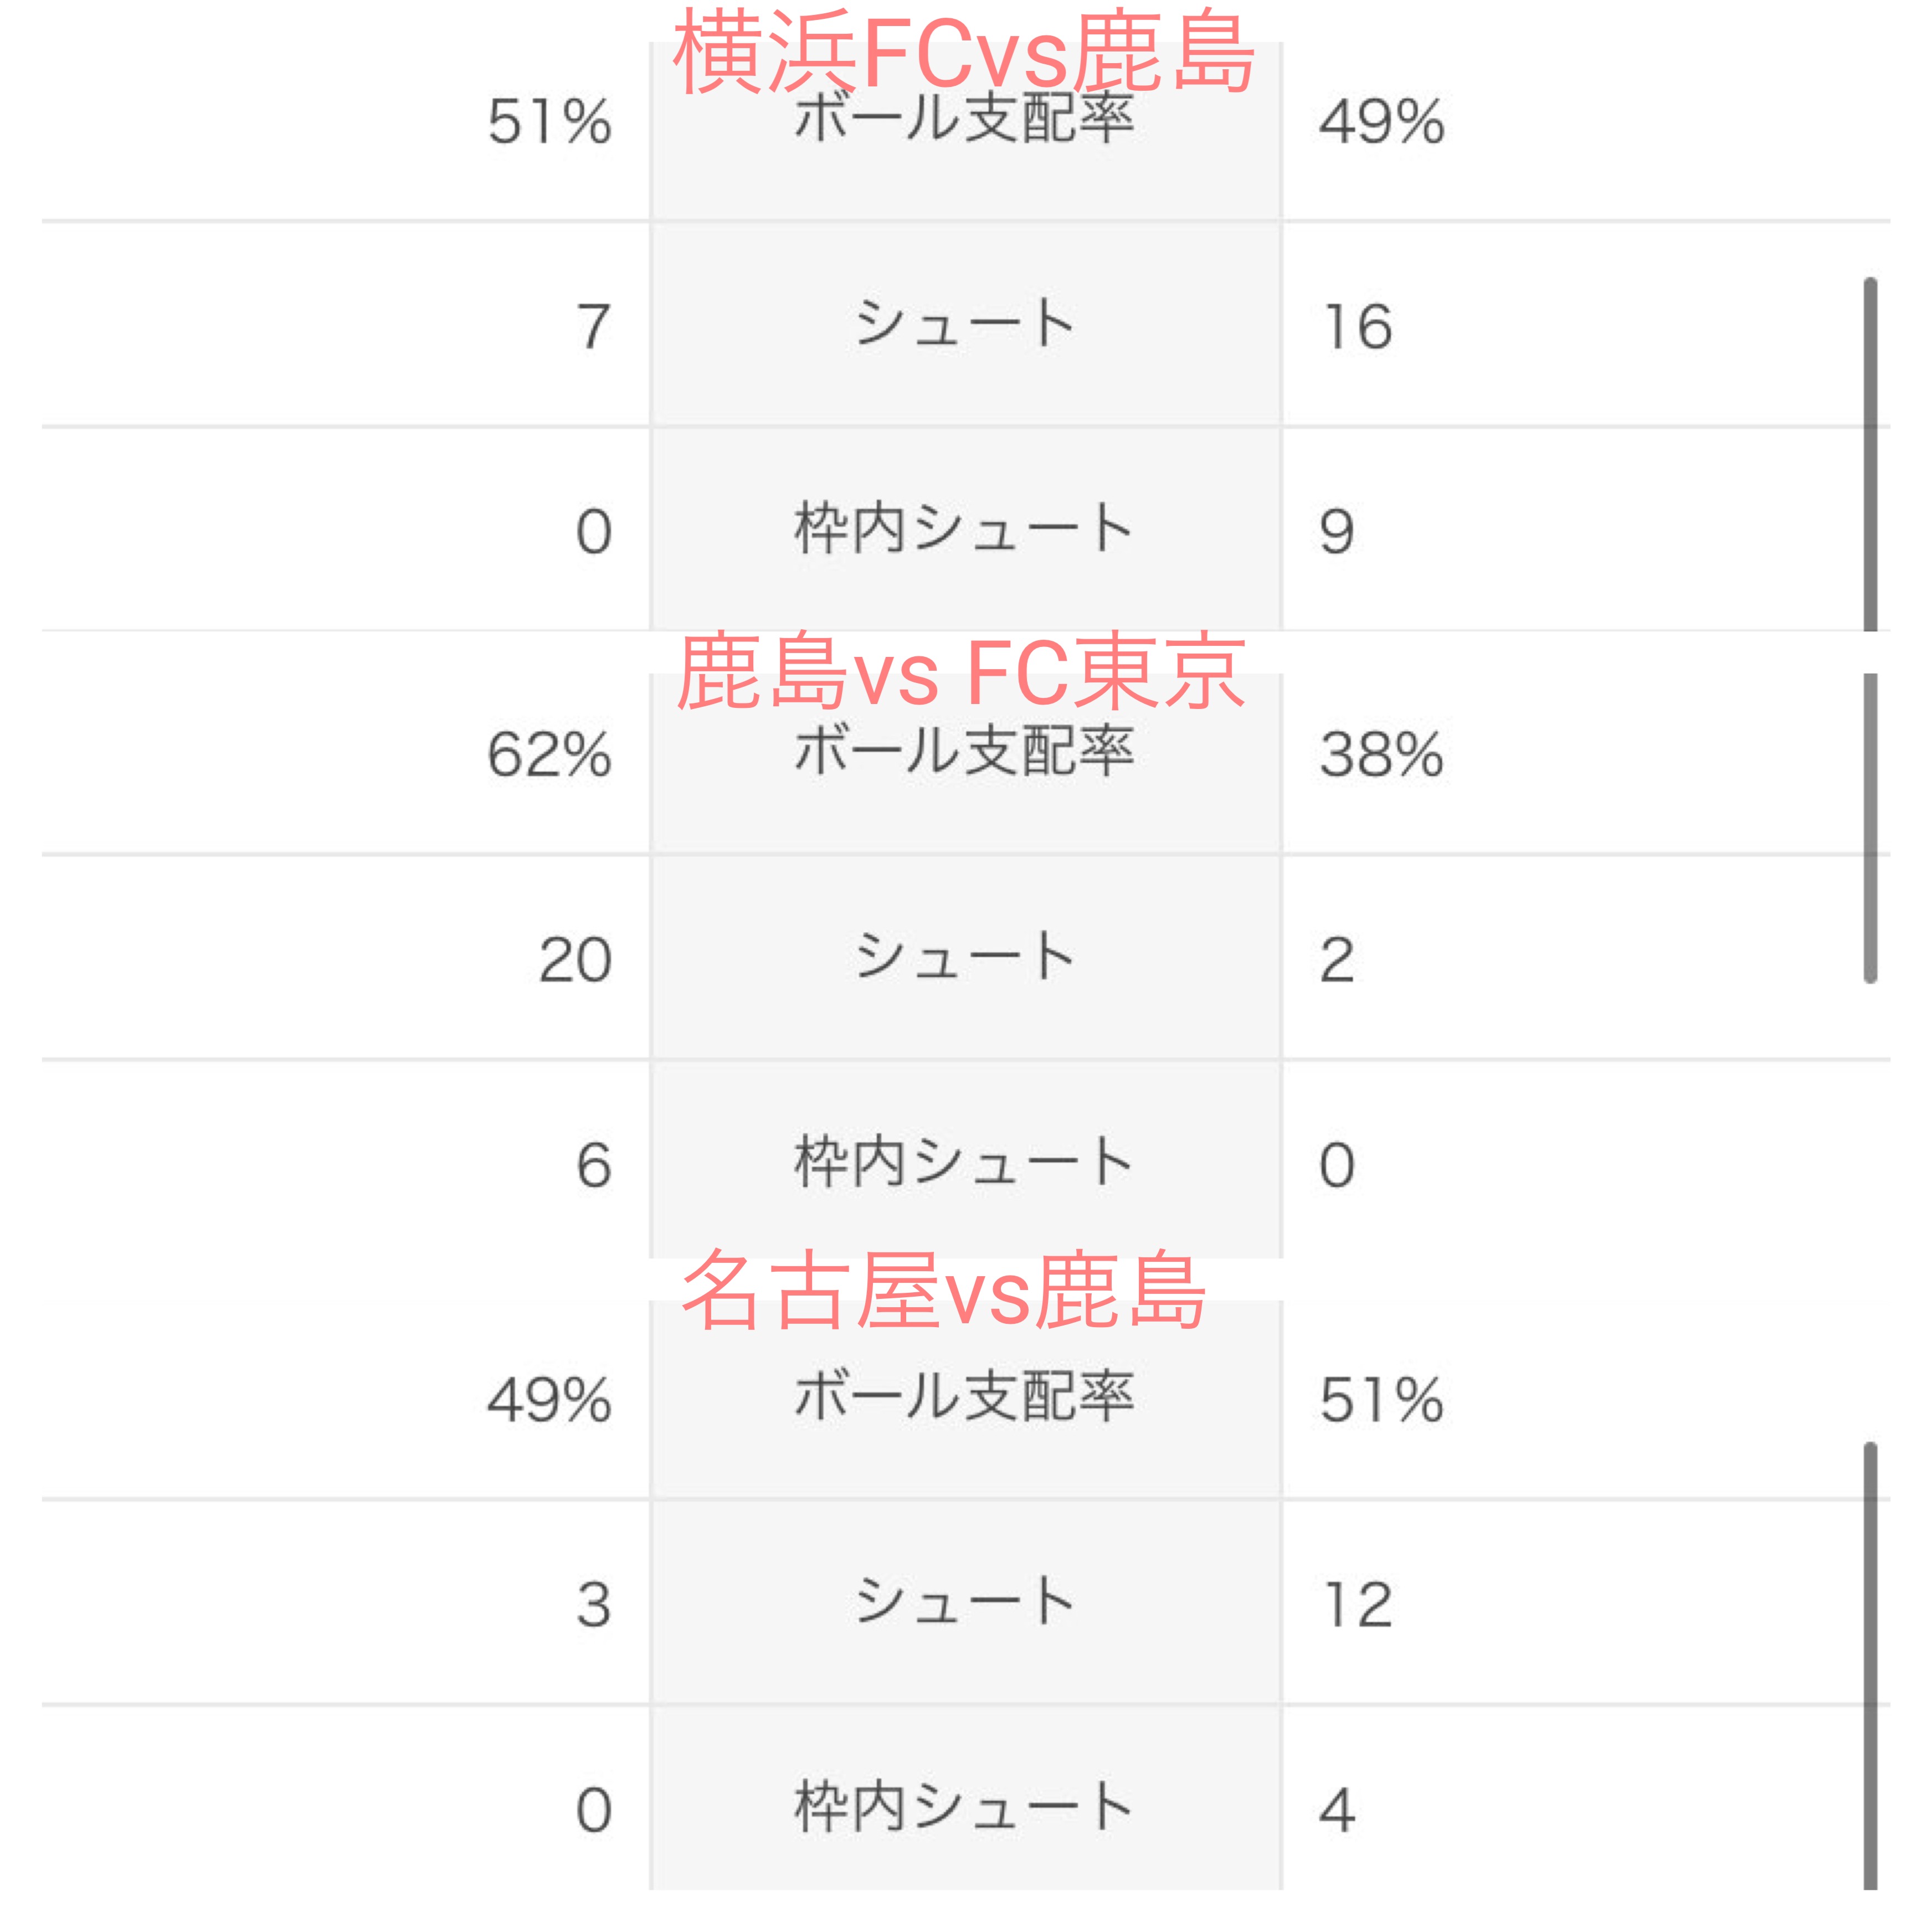1932x1932 pixels.
Task: Click the 20 shots value
Action: tap(575, 961)
